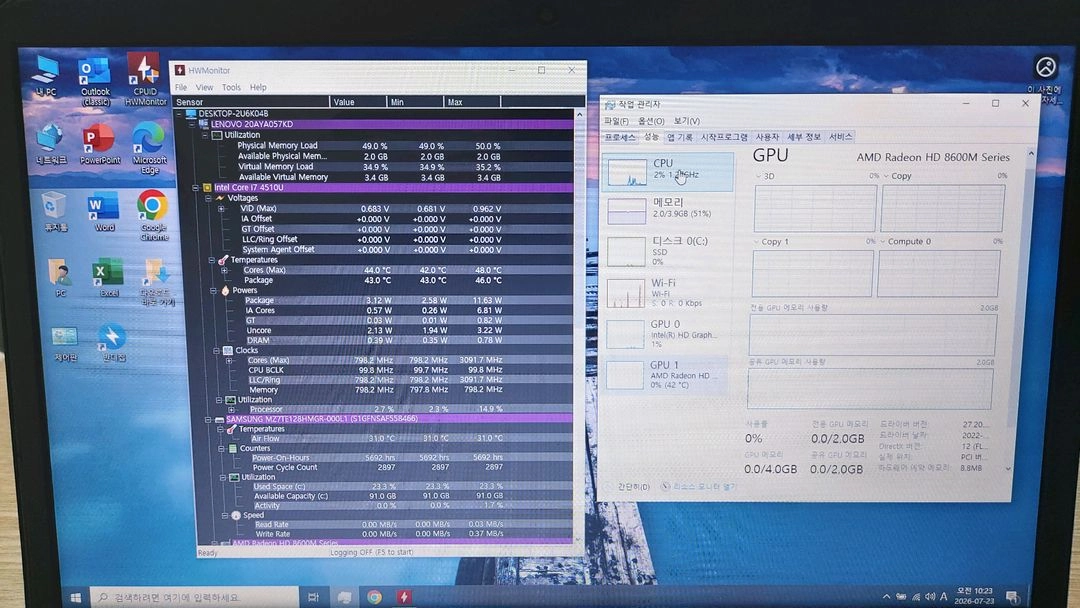
Task: Open the 리소스 모니터 열기 link
Action: pyautogui.click(x=698, y=487)
